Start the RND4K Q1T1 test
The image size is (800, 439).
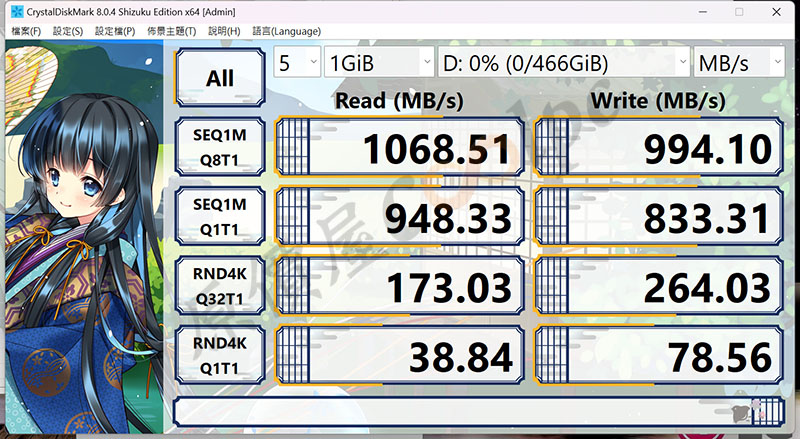click(220, 355)
